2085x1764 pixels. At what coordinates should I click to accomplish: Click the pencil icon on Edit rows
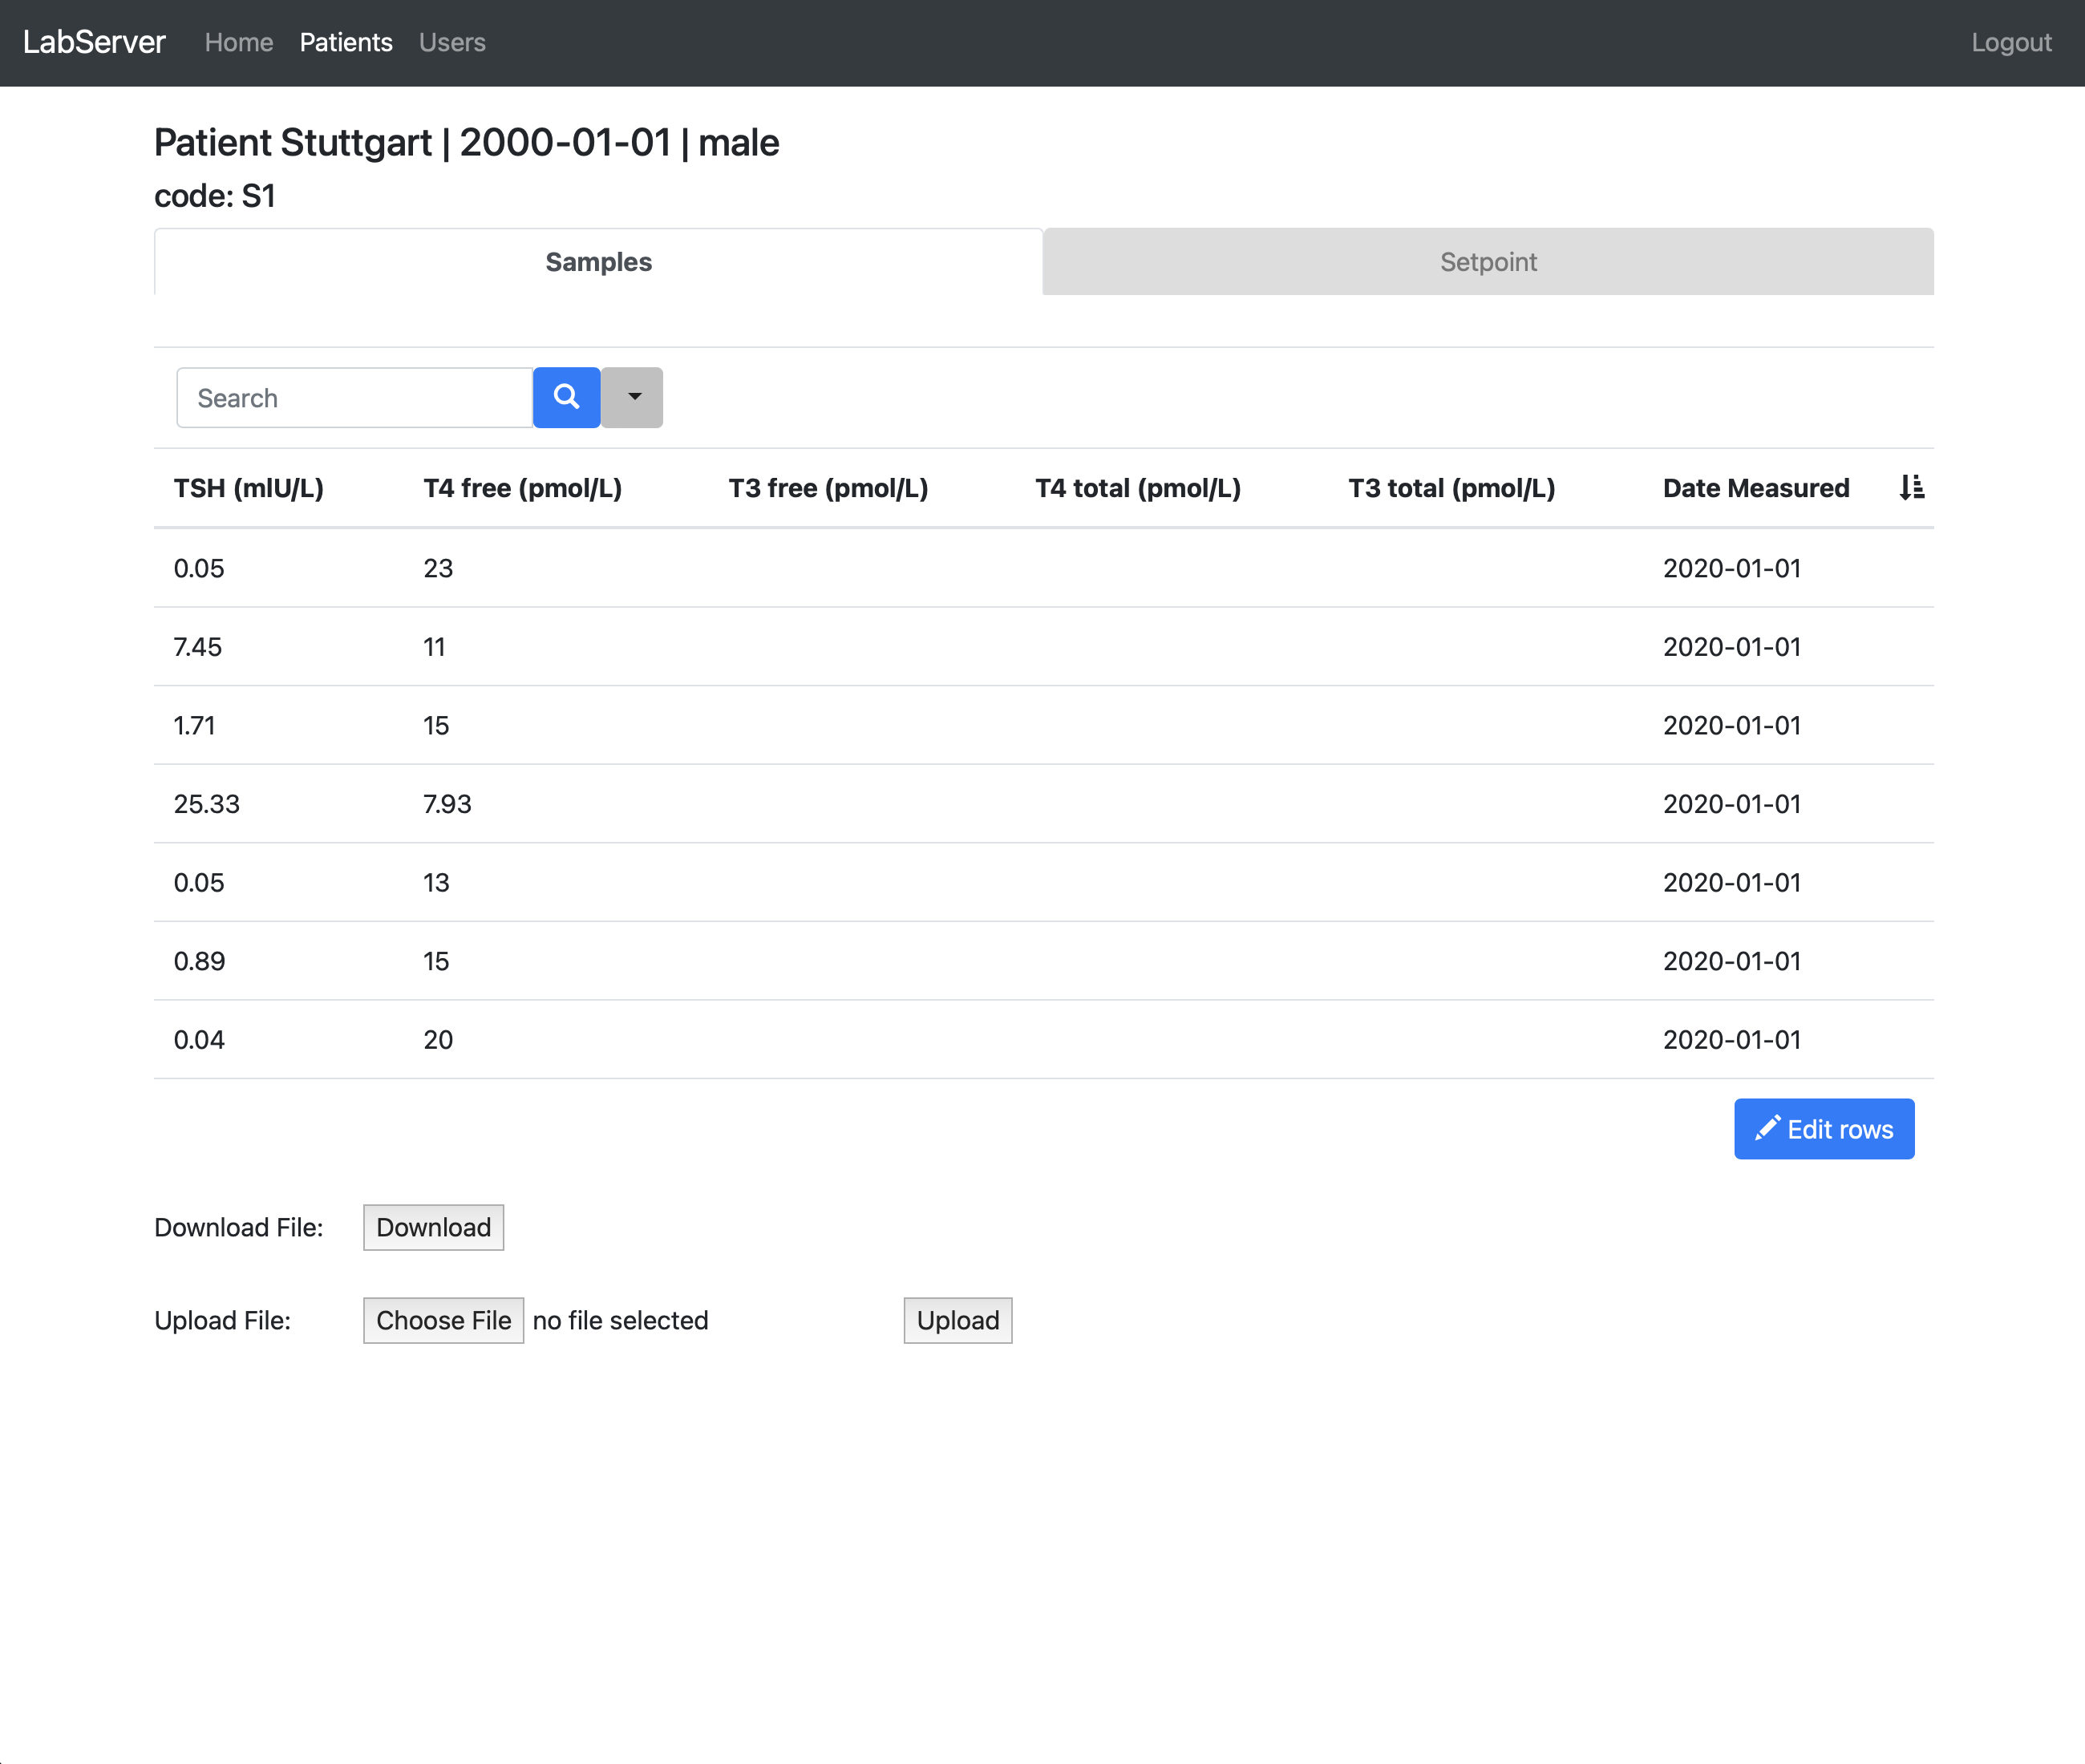1768,1128
